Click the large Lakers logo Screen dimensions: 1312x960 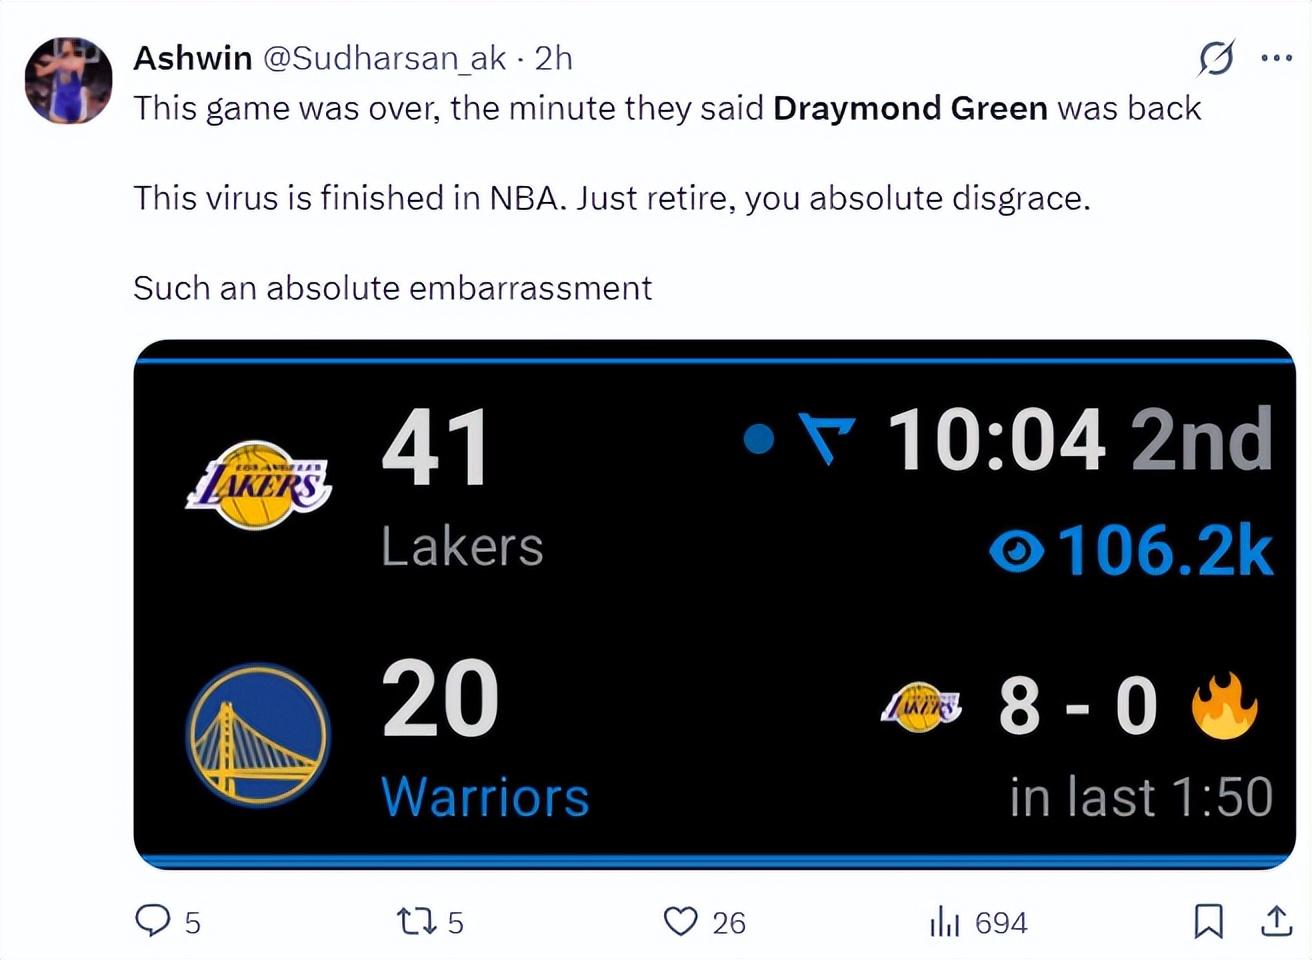259,486
